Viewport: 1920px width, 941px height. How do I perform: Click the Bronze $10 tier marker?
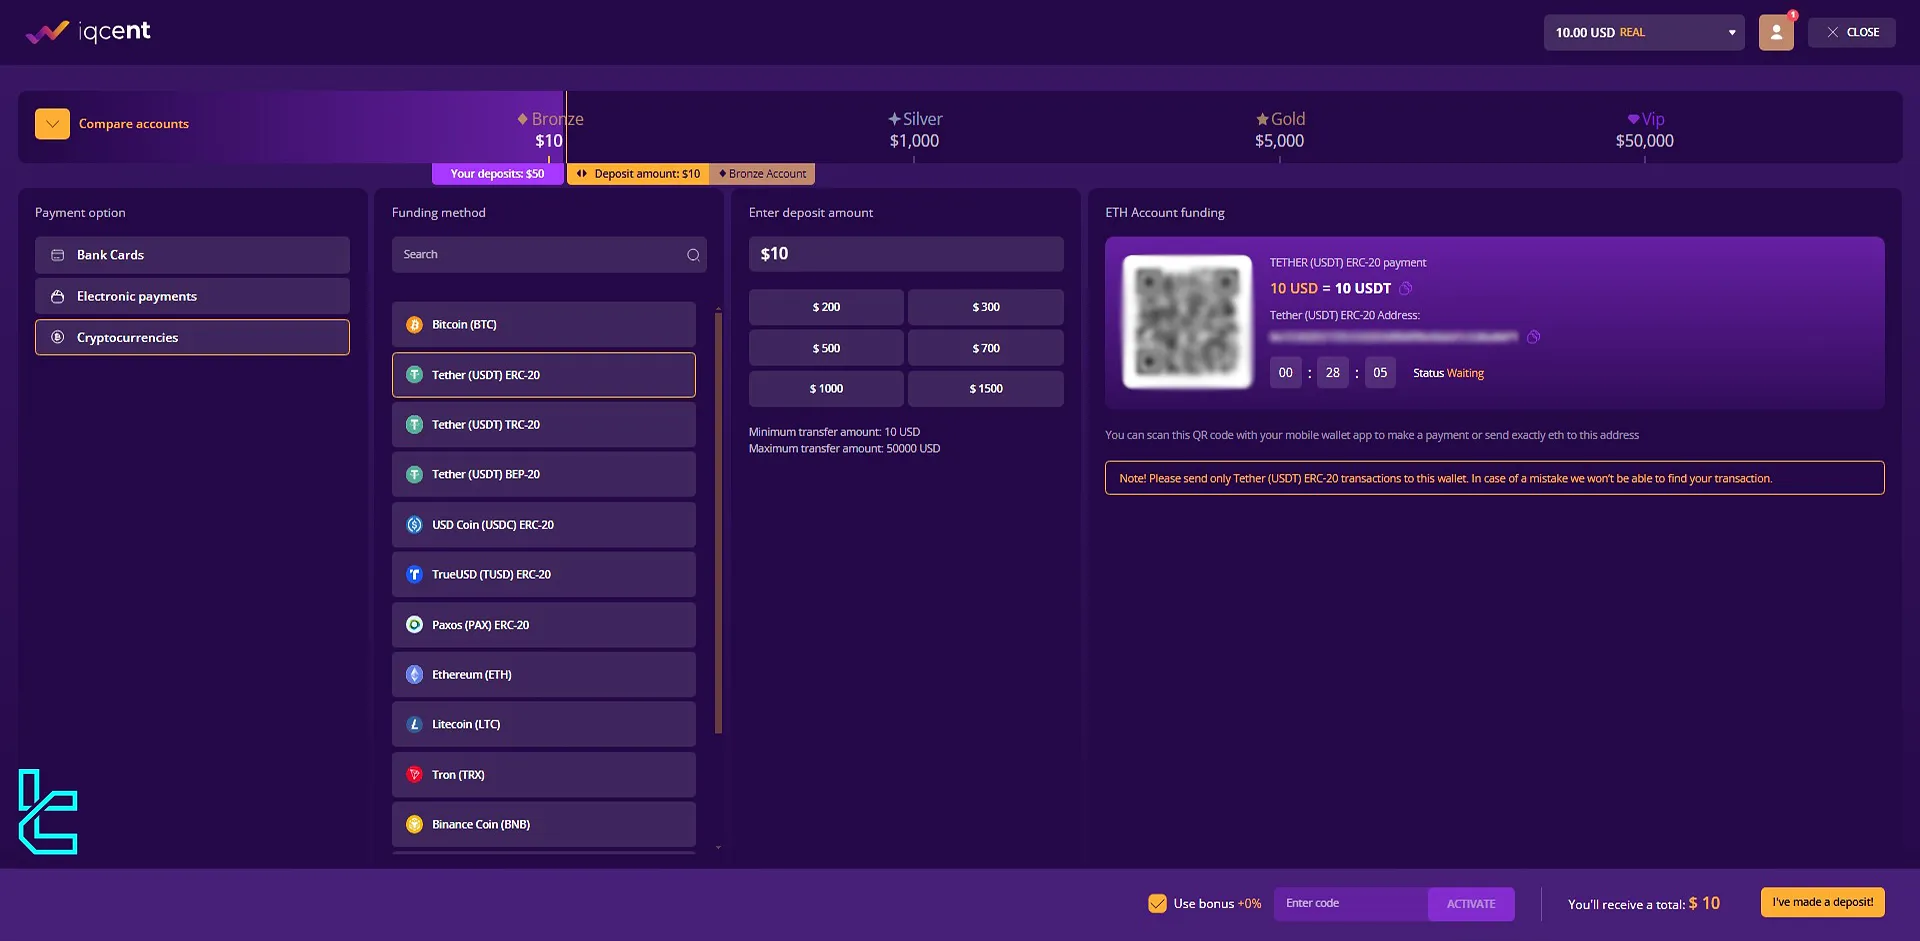(x=550, y=130)
